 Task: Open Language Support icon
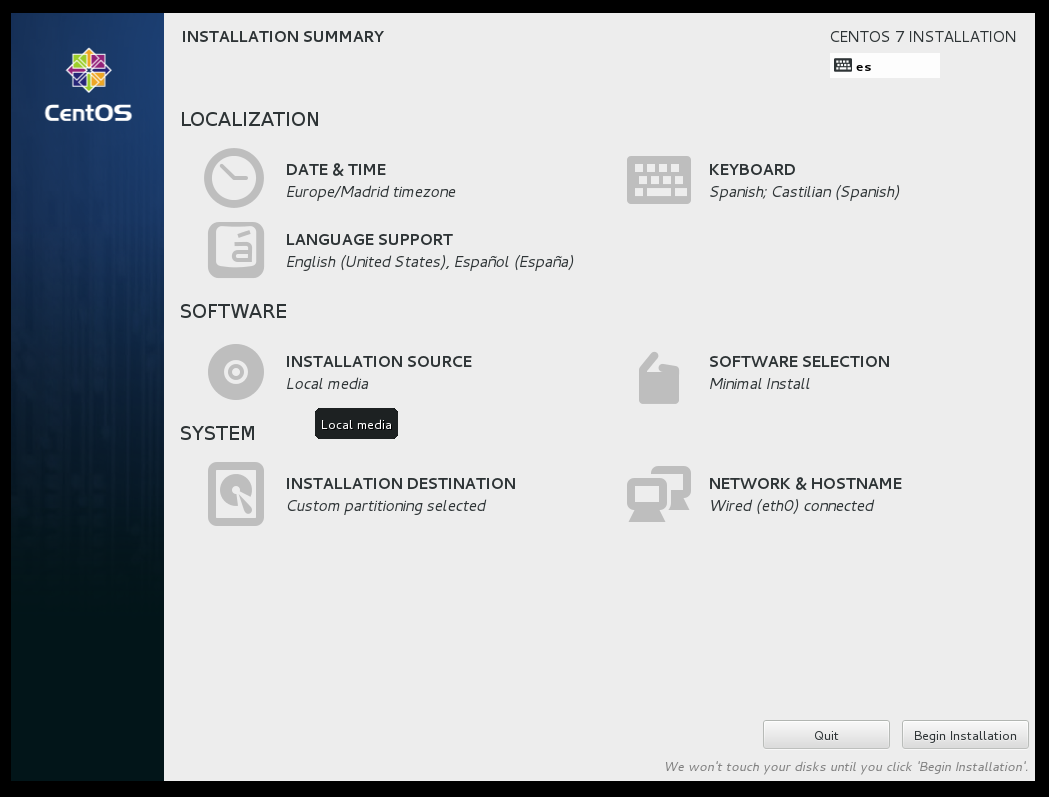(235, 250)
